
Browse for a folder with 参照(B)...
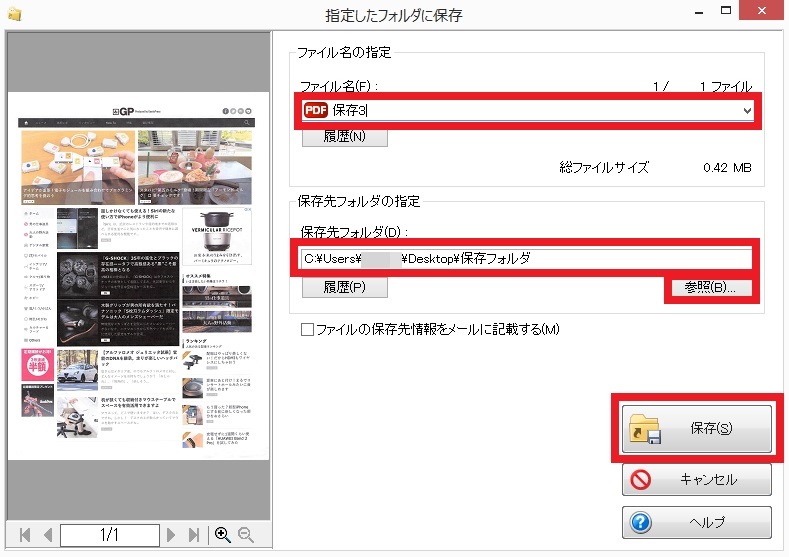(711, 287)
